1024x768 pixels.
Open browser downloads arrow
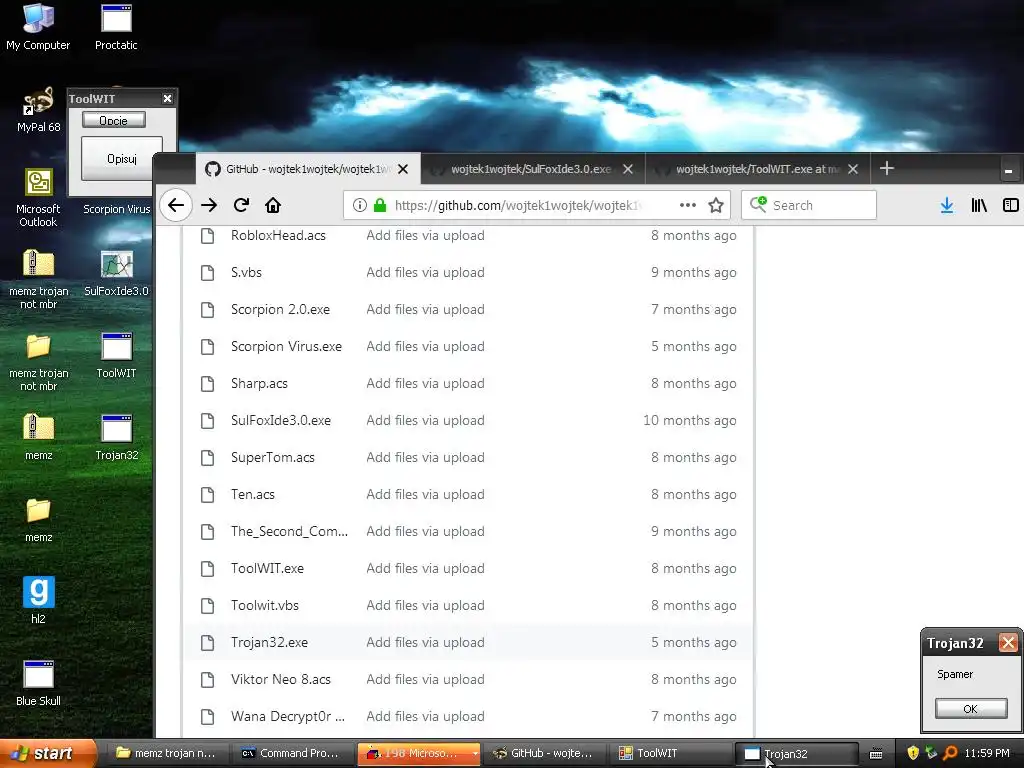pyautogui.click(x=946, y=205)
